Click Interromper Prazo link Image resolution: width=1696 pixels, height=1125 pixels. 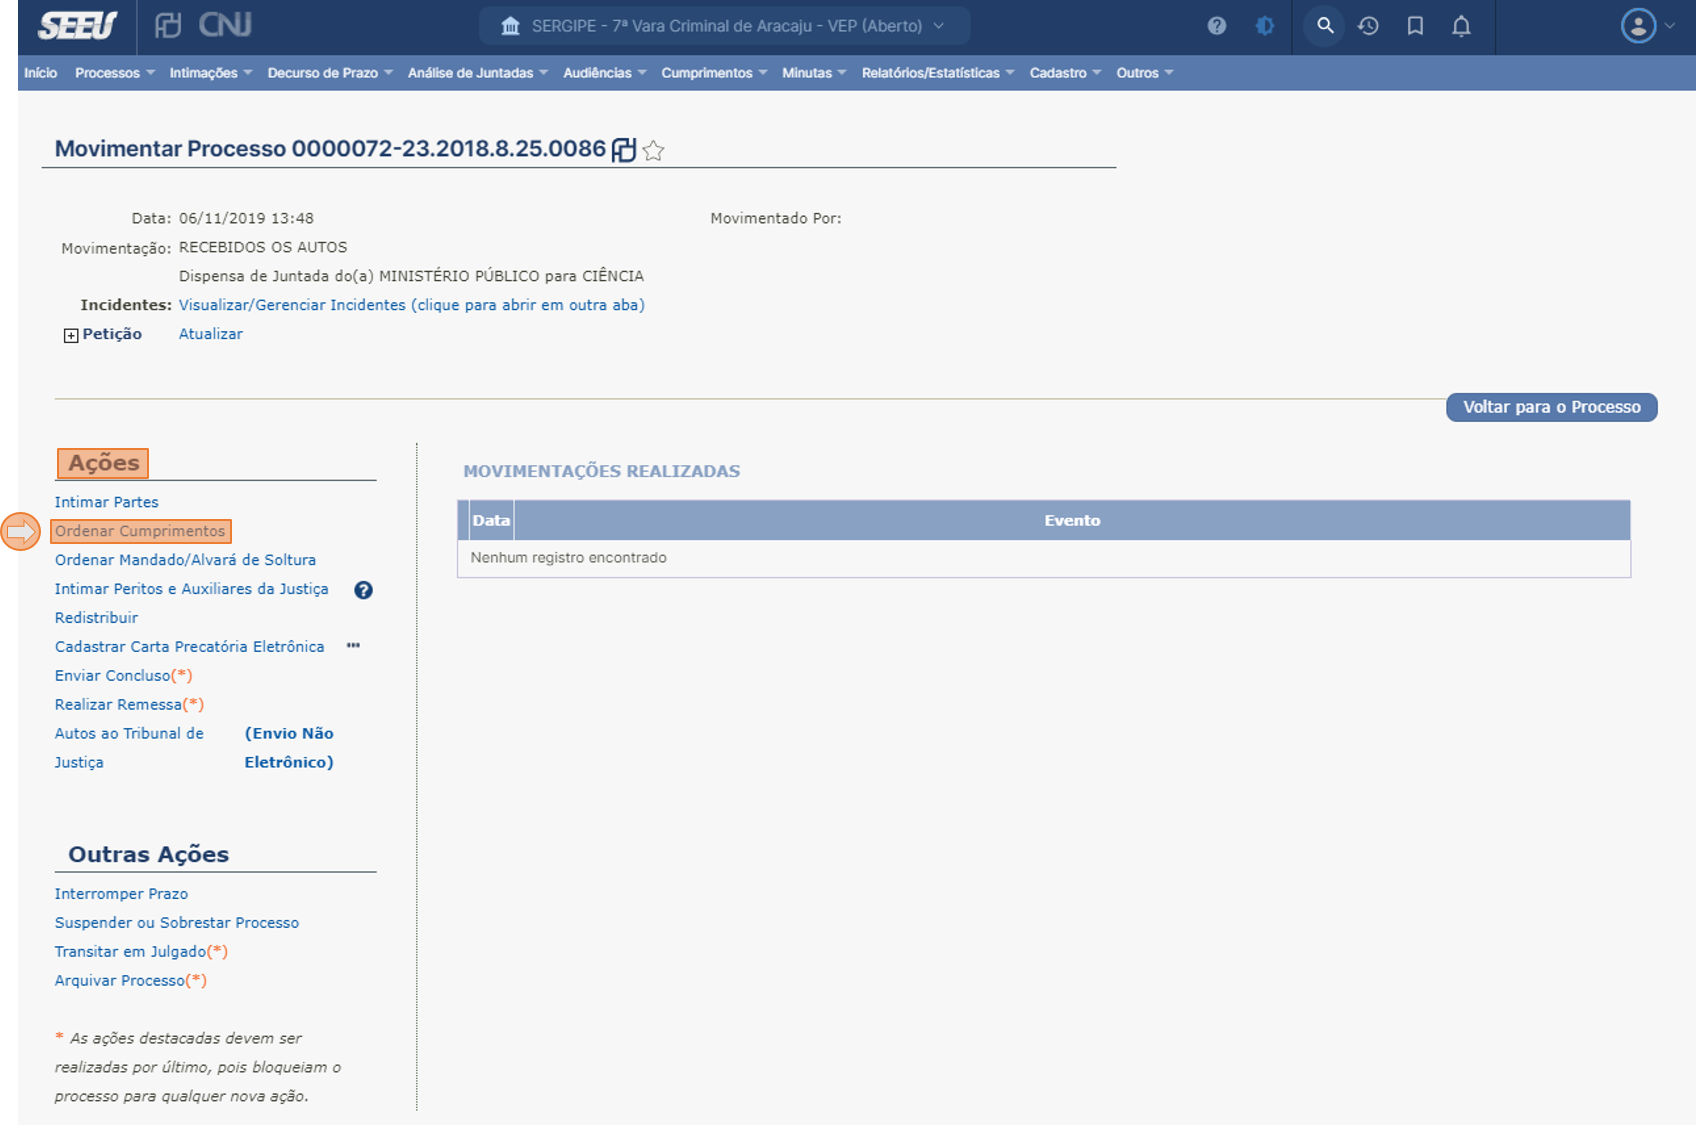click(x=121, y=894)
